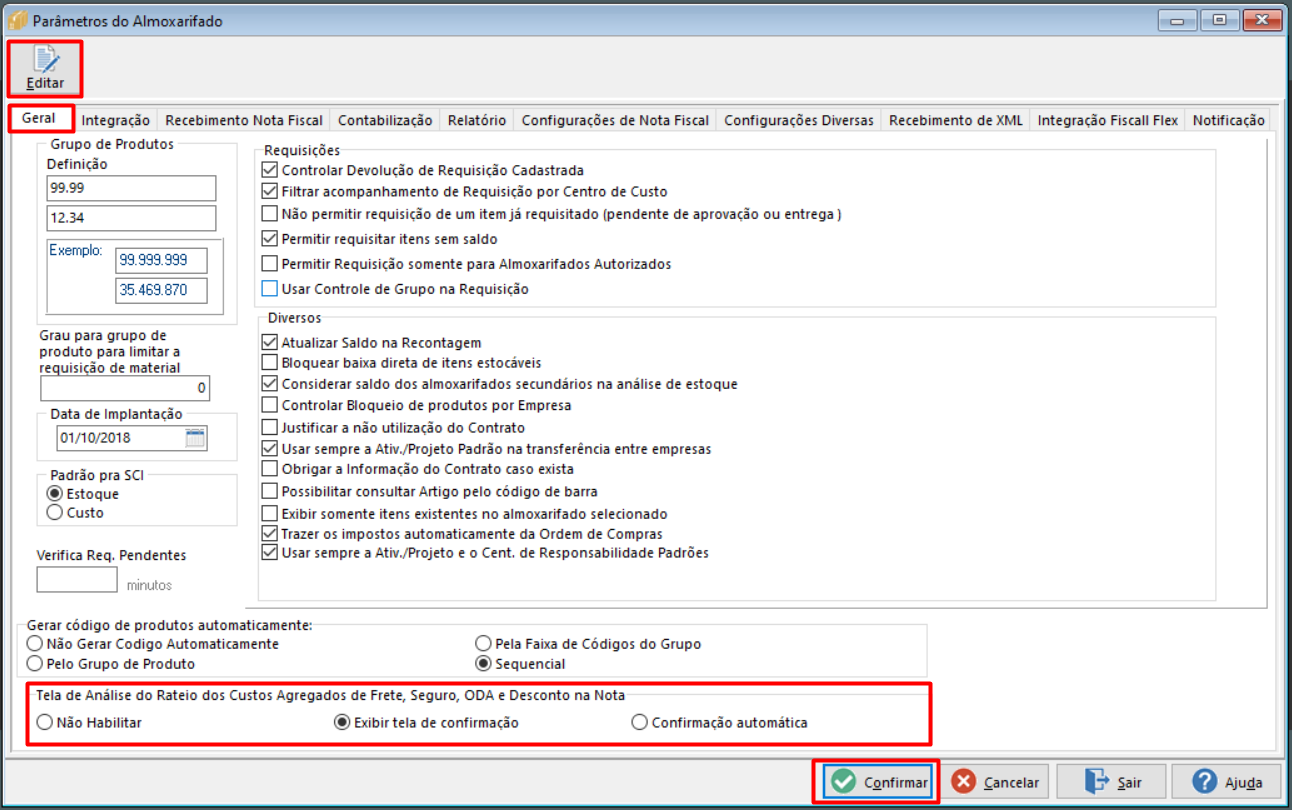Select Custo as Padrão pra SCI

(55, 513)
